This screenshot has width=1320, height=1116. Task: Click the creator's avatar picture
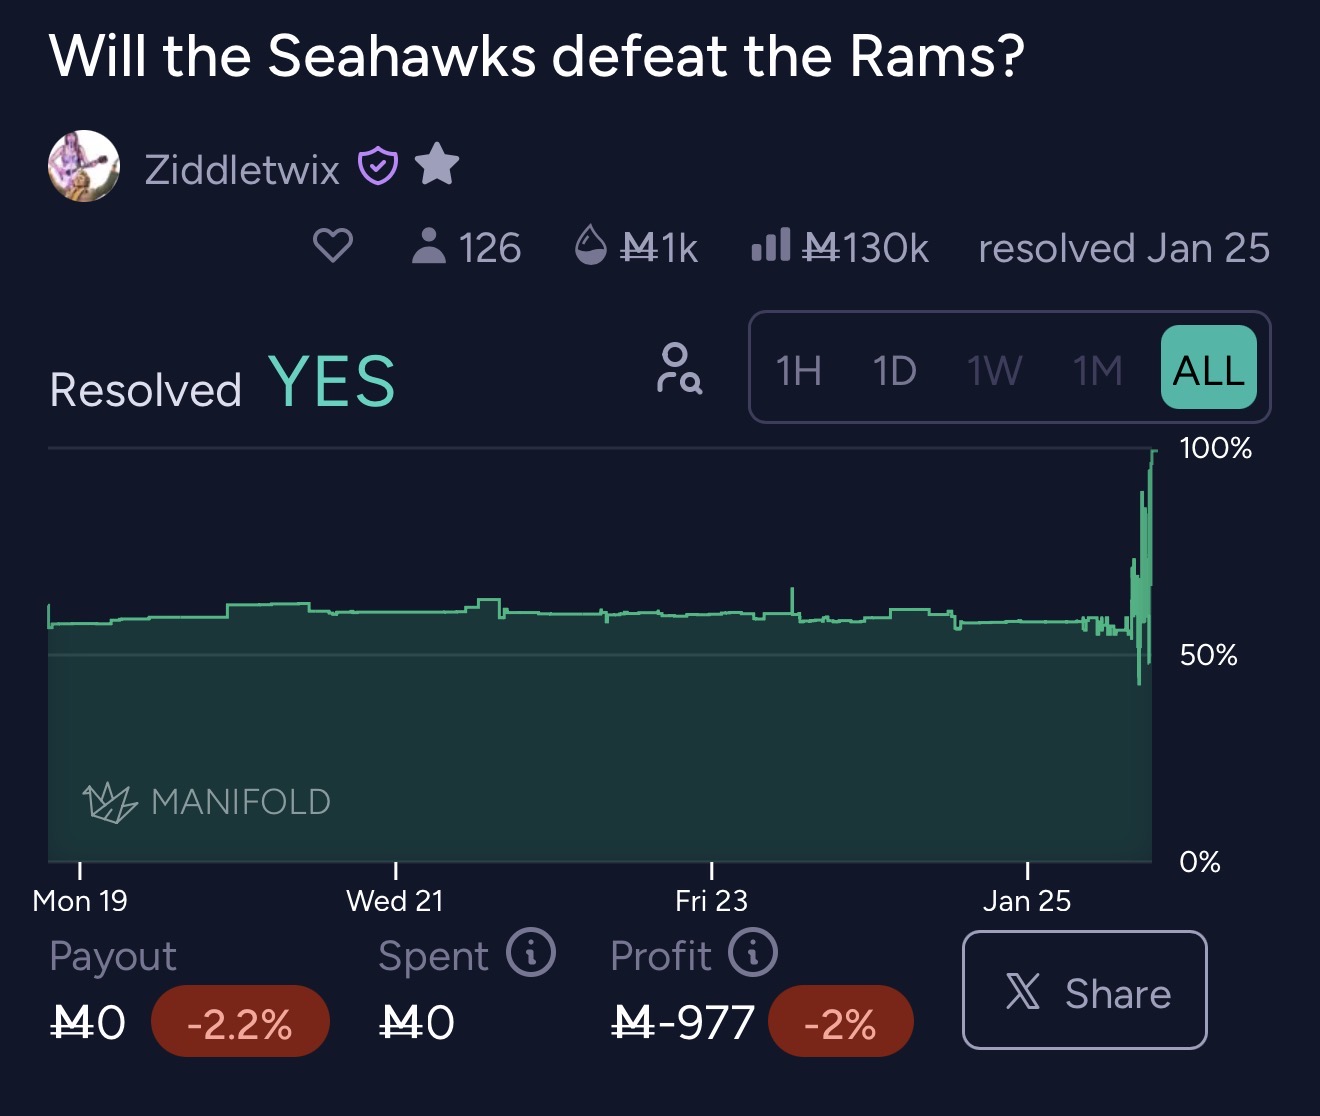tap(84, 166)
